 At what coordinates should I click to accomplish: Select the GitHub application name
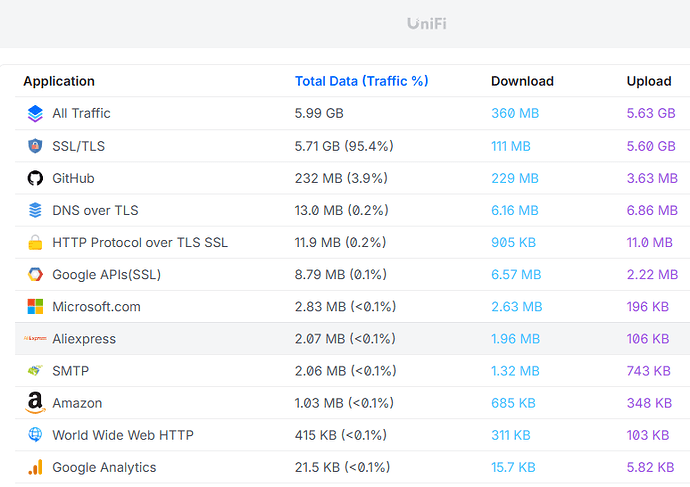[73, 178]
